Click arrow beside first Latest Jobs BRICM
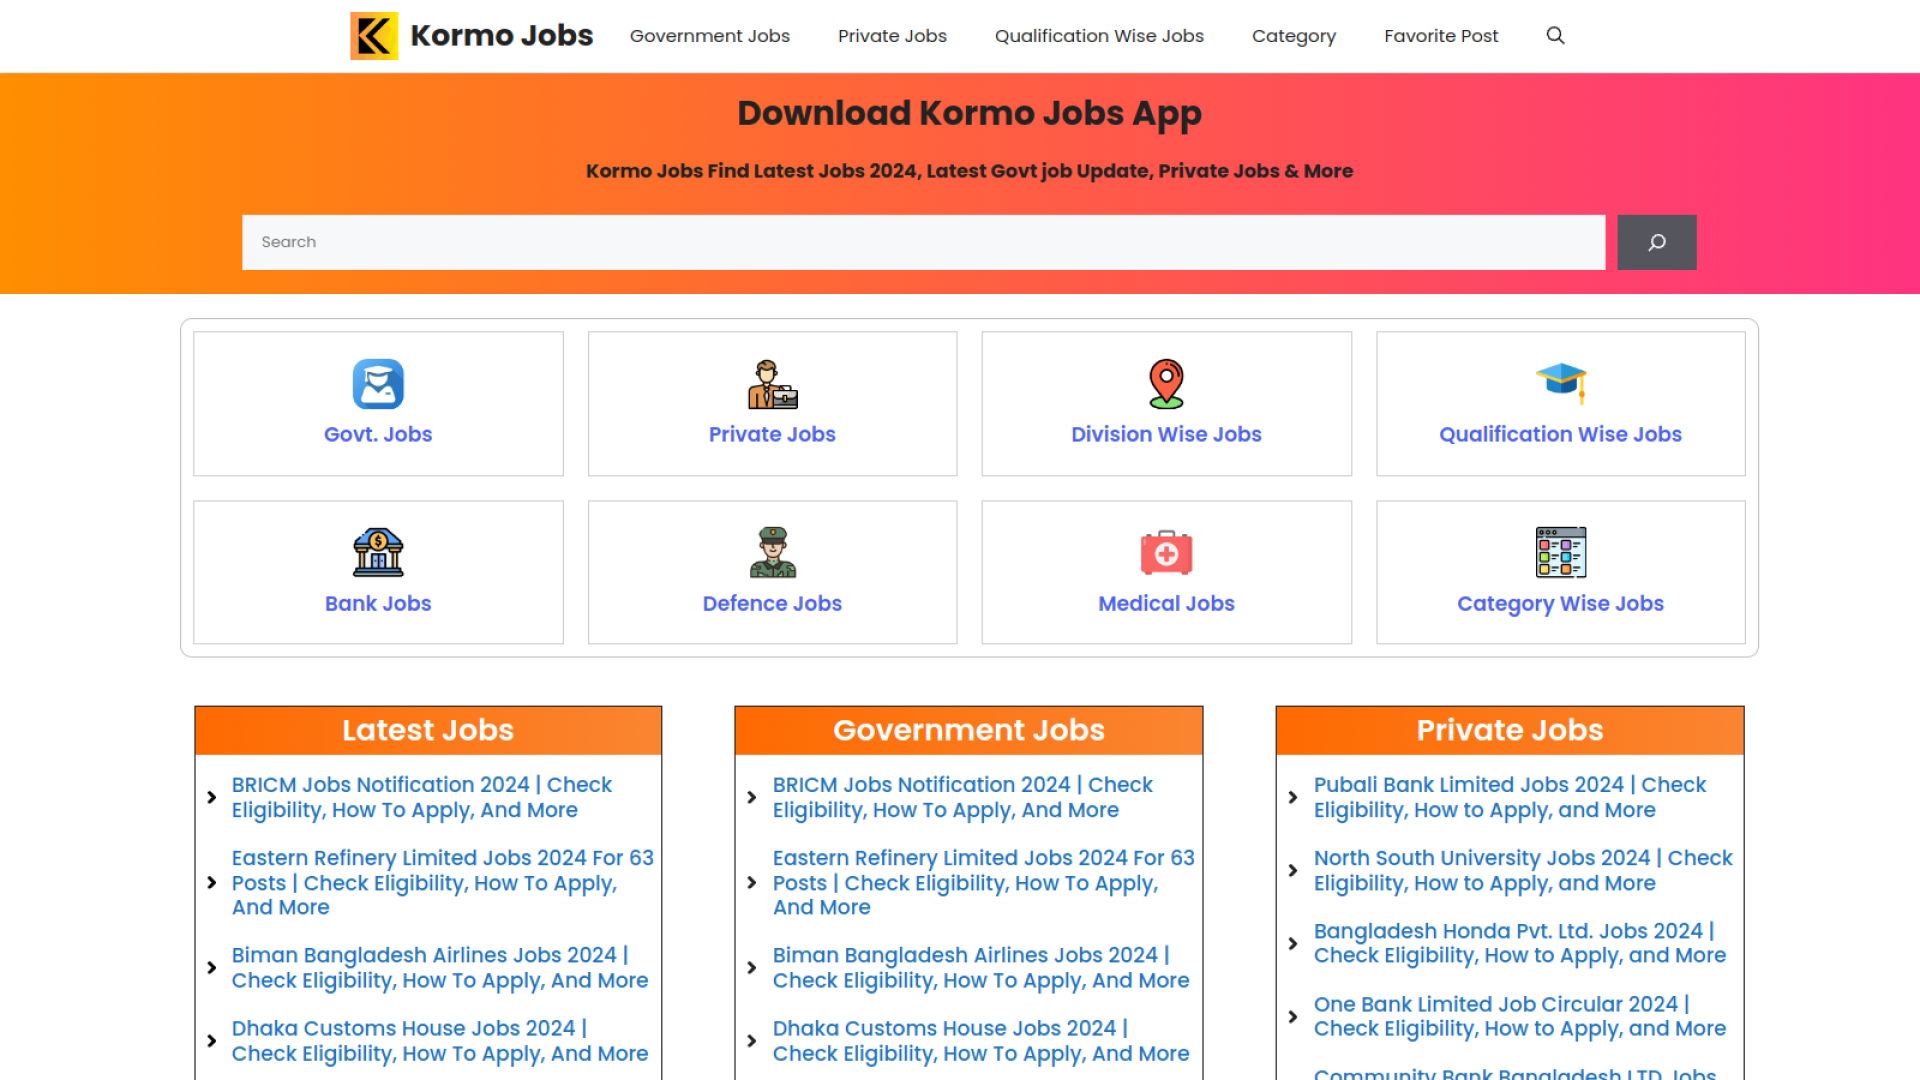 click(211, 797)
